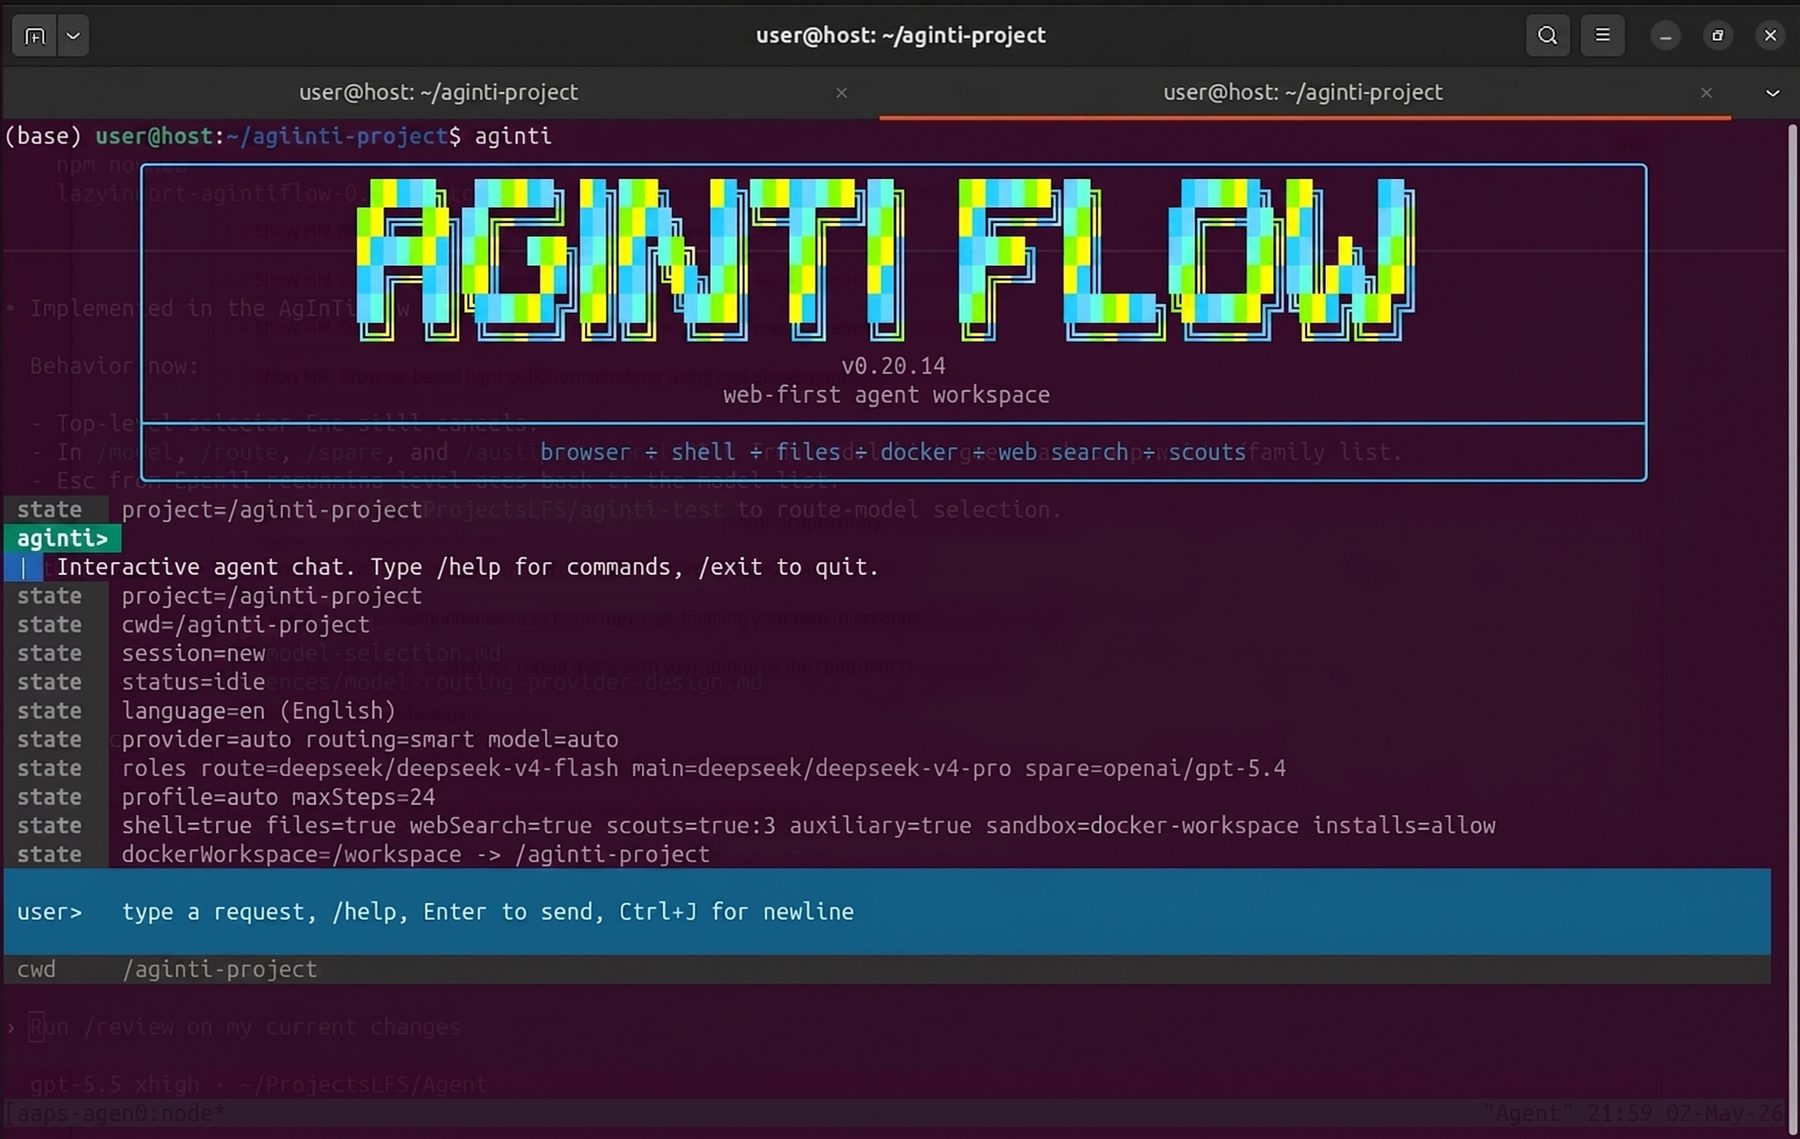Click the 'aginti' command on the shell line
This screenshot has height=1139, width=1800.
click(x=513, y=136)
